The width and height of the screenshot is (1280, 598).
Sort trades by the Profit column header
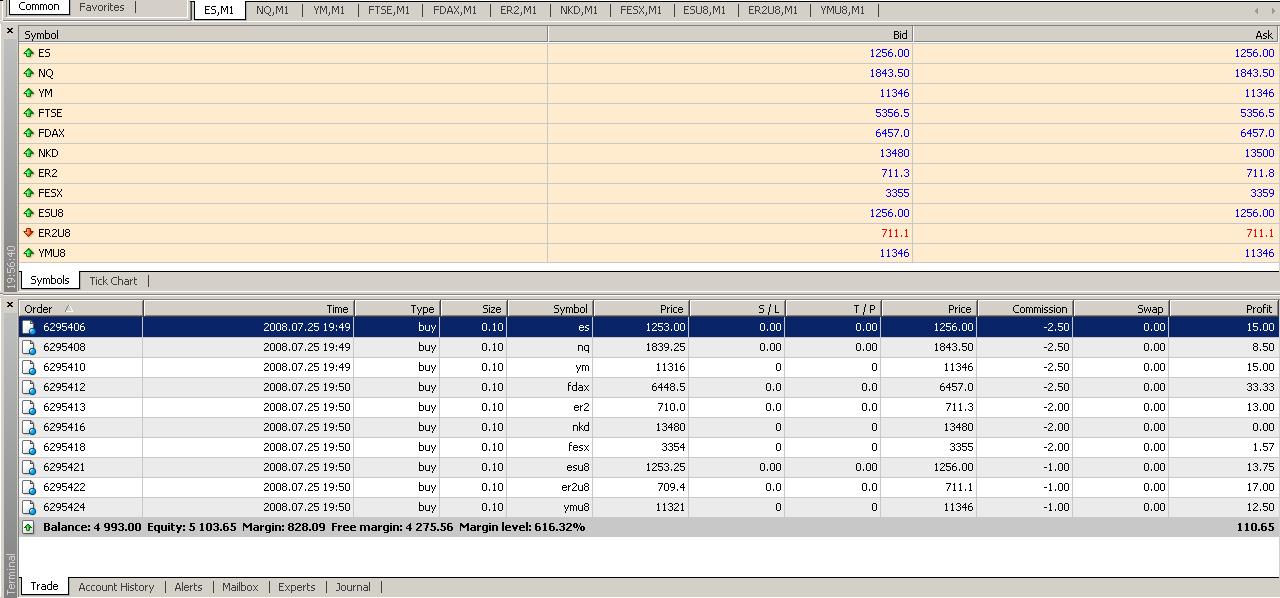[x=1224, y=309]
